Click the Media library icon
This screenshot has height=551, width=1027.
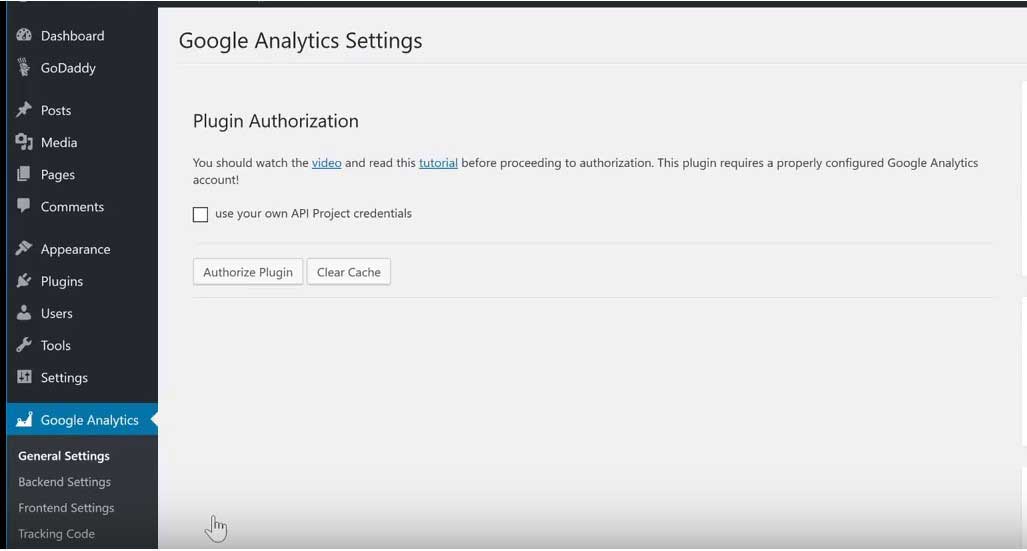(x=24, y=142)
